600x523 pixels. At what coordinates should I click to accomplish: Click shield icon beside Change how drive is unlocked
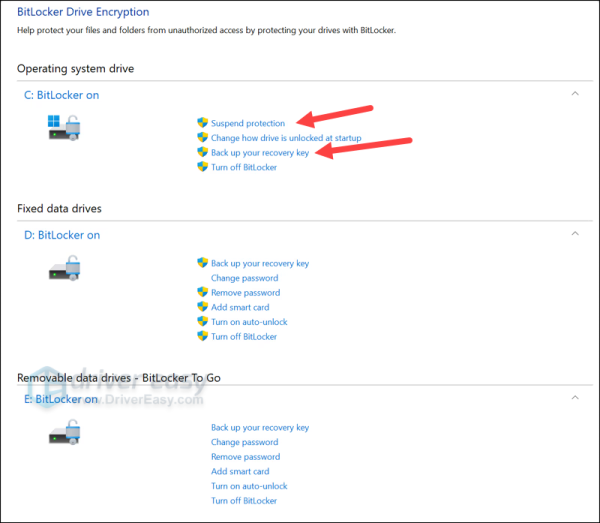[202, 137]
